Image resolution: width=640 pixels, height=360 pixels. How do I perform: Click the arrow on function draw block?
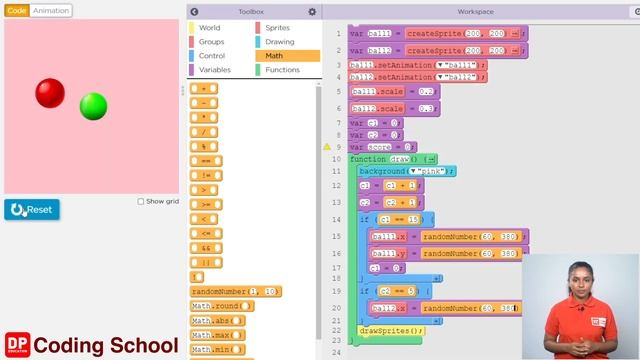click(x=431, y=160)
